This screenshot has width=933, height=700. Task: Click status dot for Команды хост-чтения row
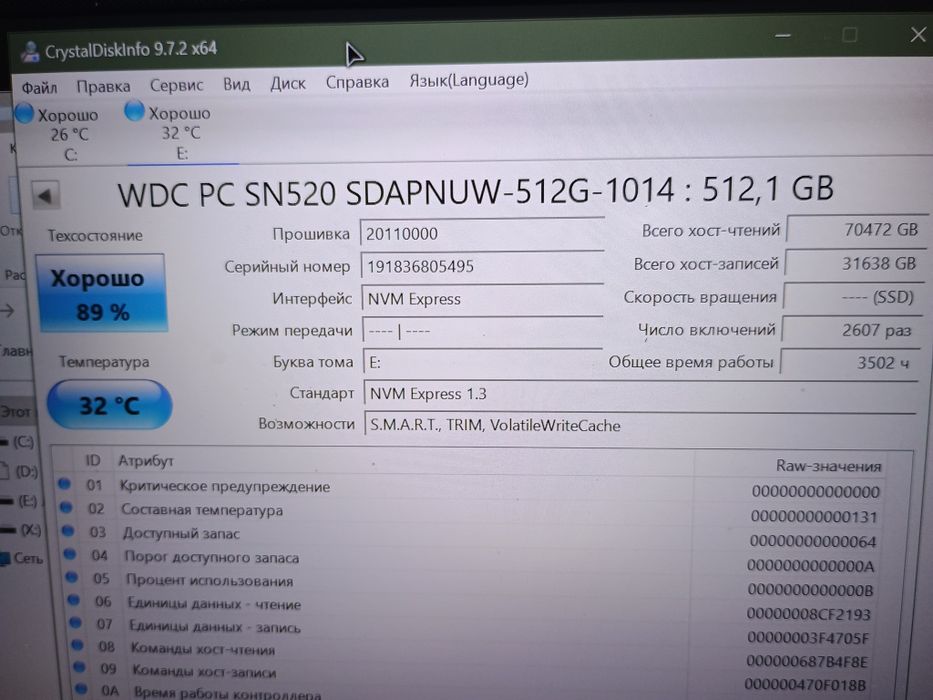77,645
